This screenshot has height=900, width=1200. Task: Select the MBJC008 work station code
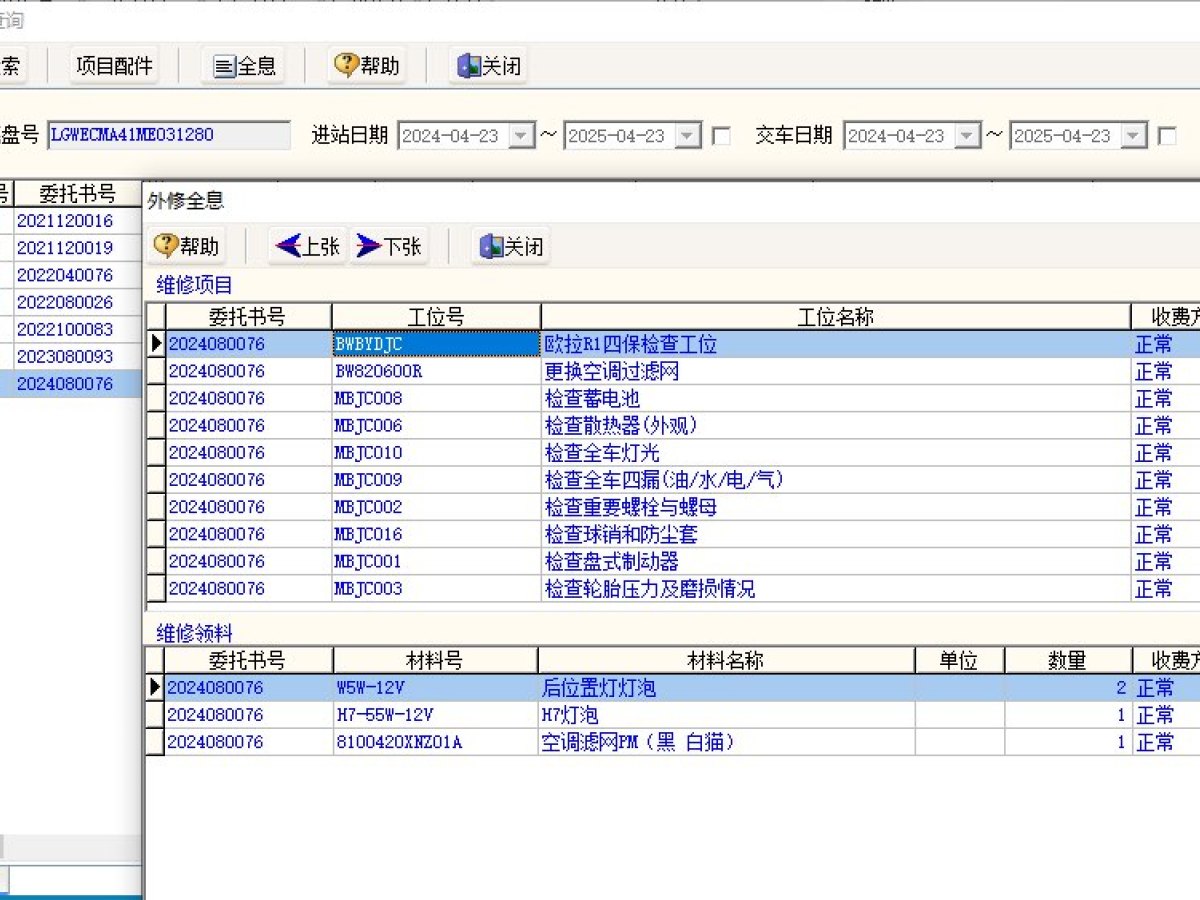click(x=436, y=398)
